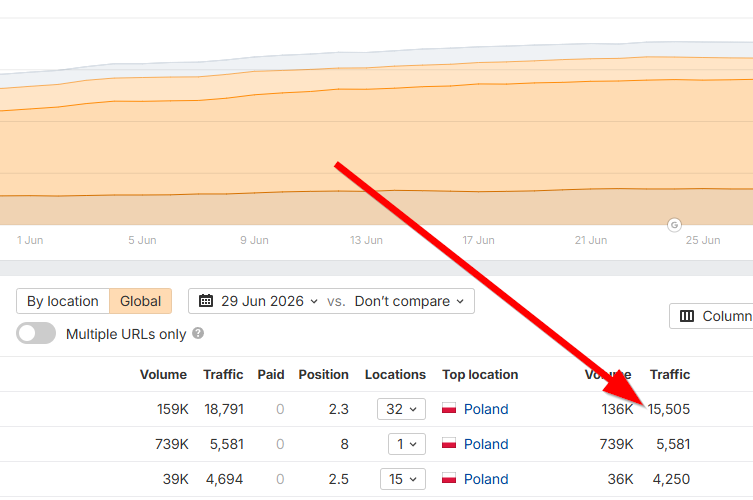Image resolution: width=753 pixels, height=500 pixels.
Task: Click the 13 Jun chart axis label
Action: 366,240
